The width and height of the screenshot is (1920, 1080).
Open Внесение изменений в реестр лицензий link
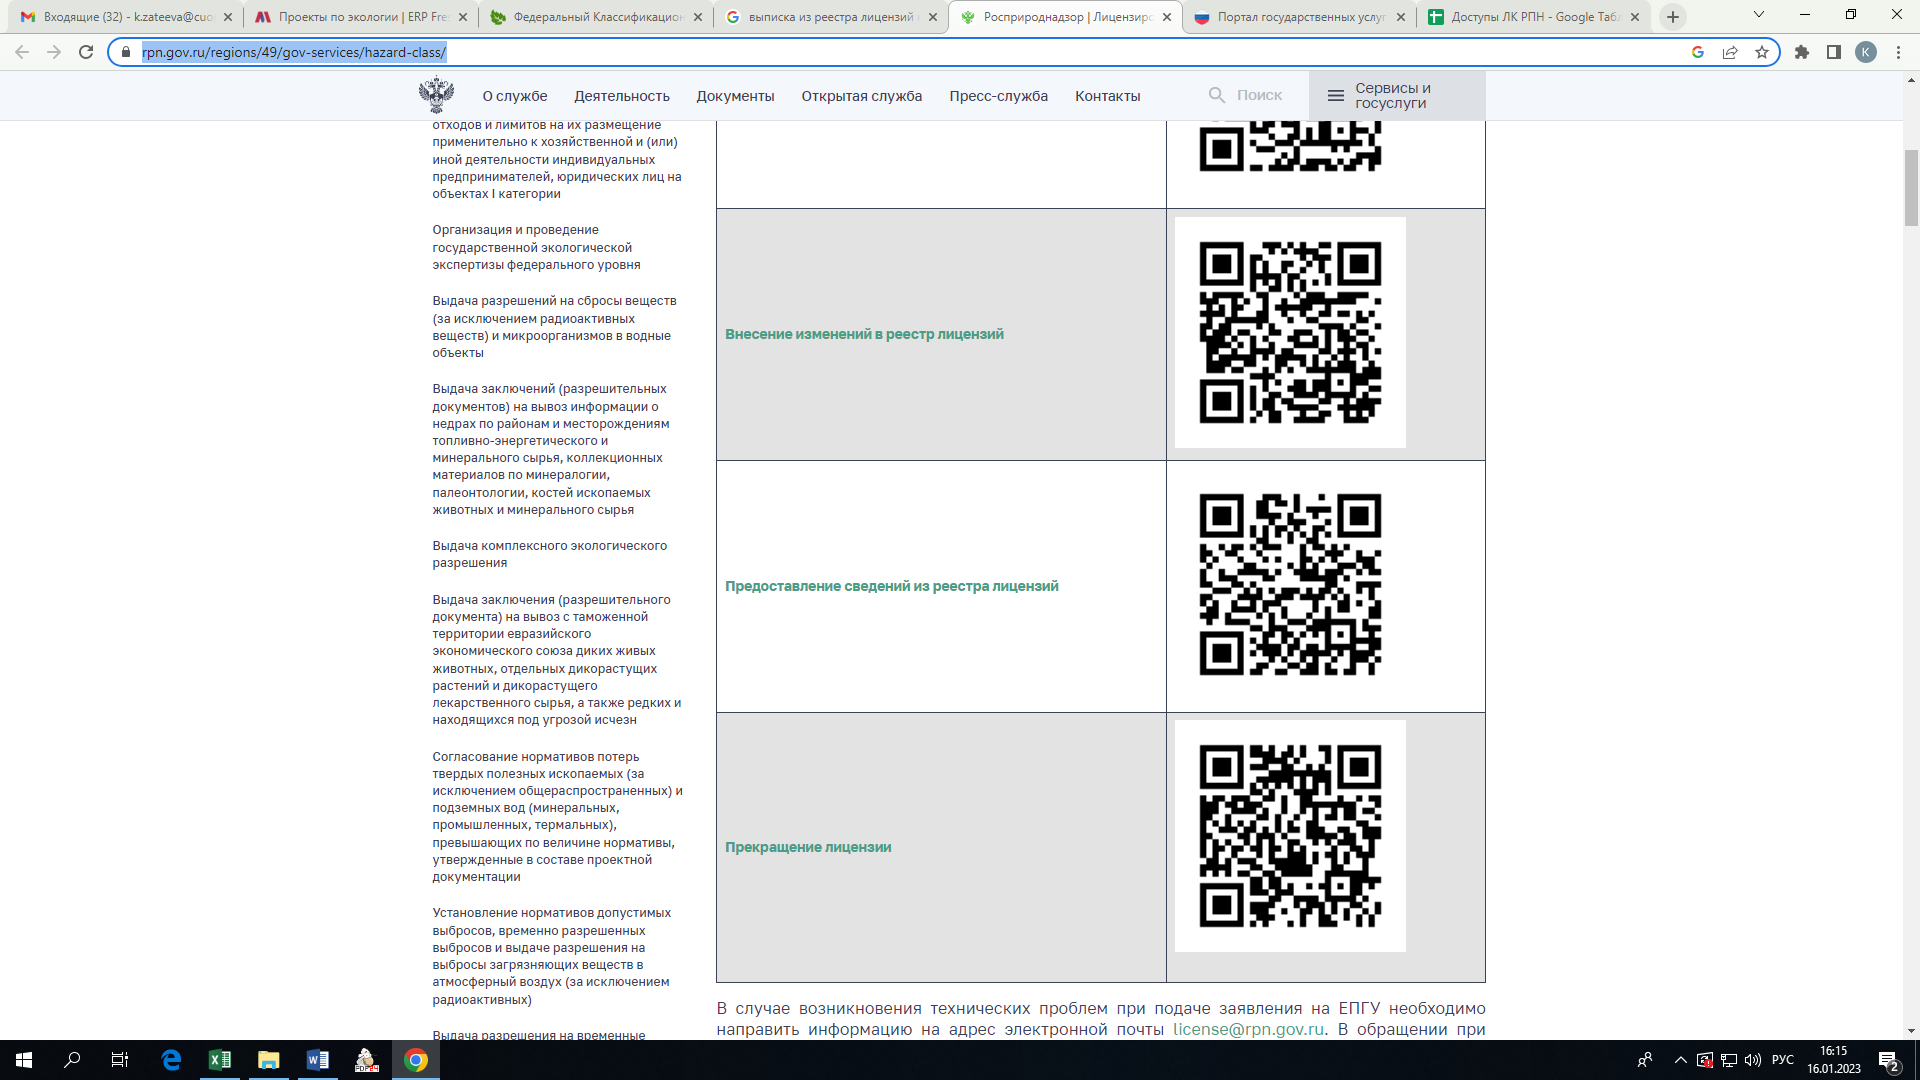pyautogui.click(x=864, y=334)
